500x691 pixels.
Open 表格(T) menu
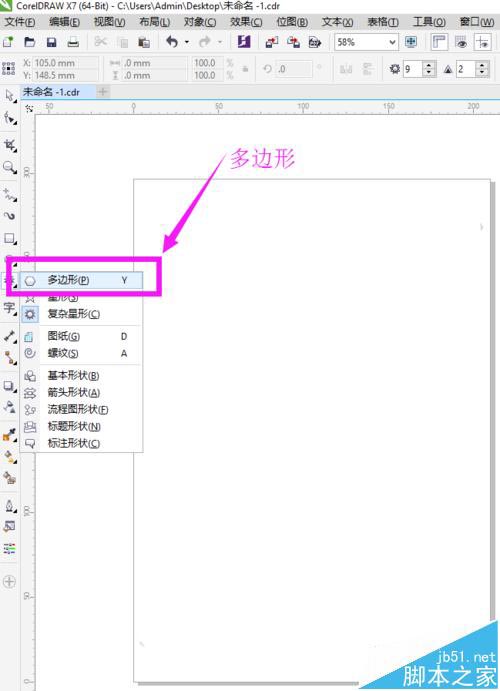click(383, 22)
